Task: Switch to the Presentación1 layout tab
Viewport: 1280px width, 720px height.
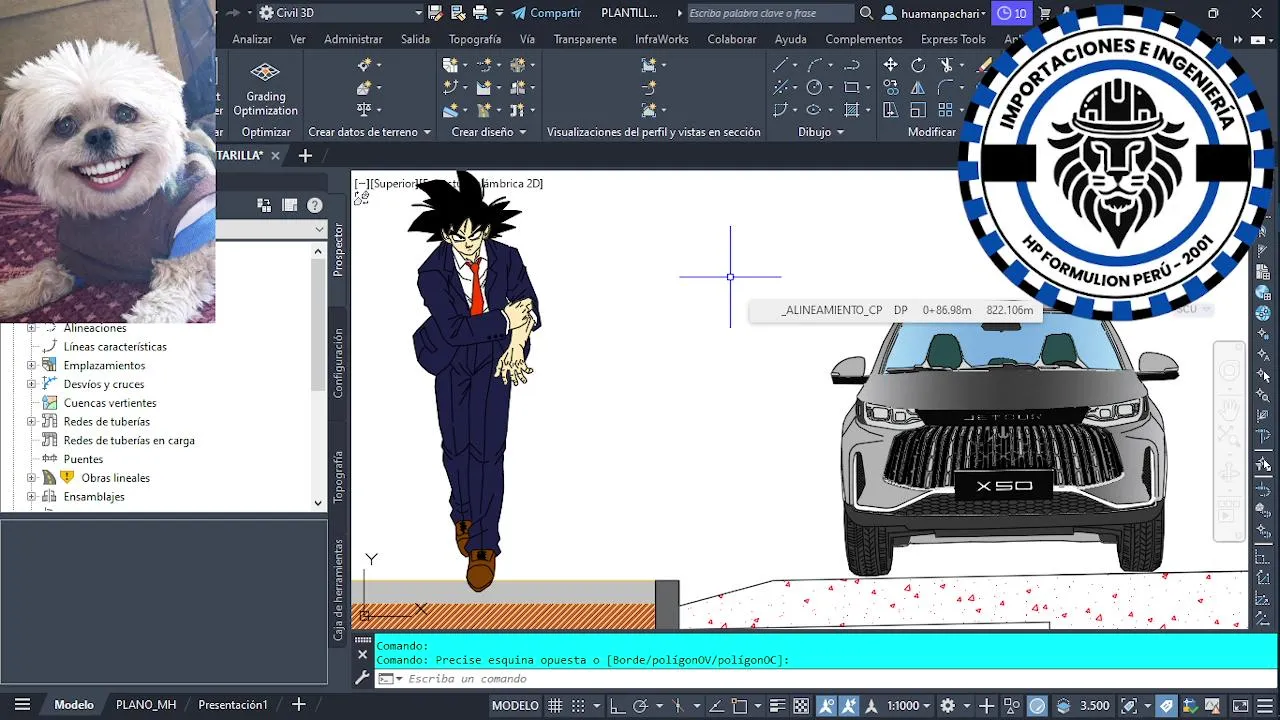Action: [x=233, y=704]
